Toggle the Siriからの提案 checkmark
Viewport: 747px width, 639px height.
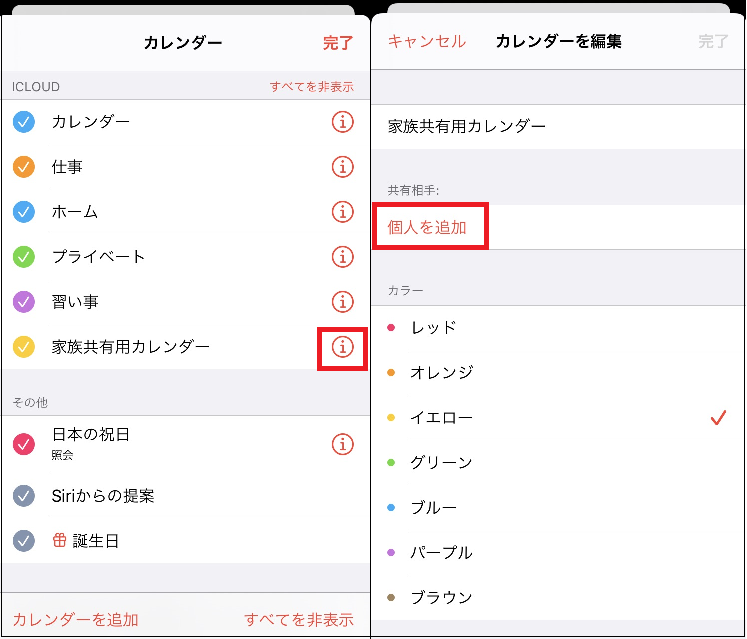(24, 496)
